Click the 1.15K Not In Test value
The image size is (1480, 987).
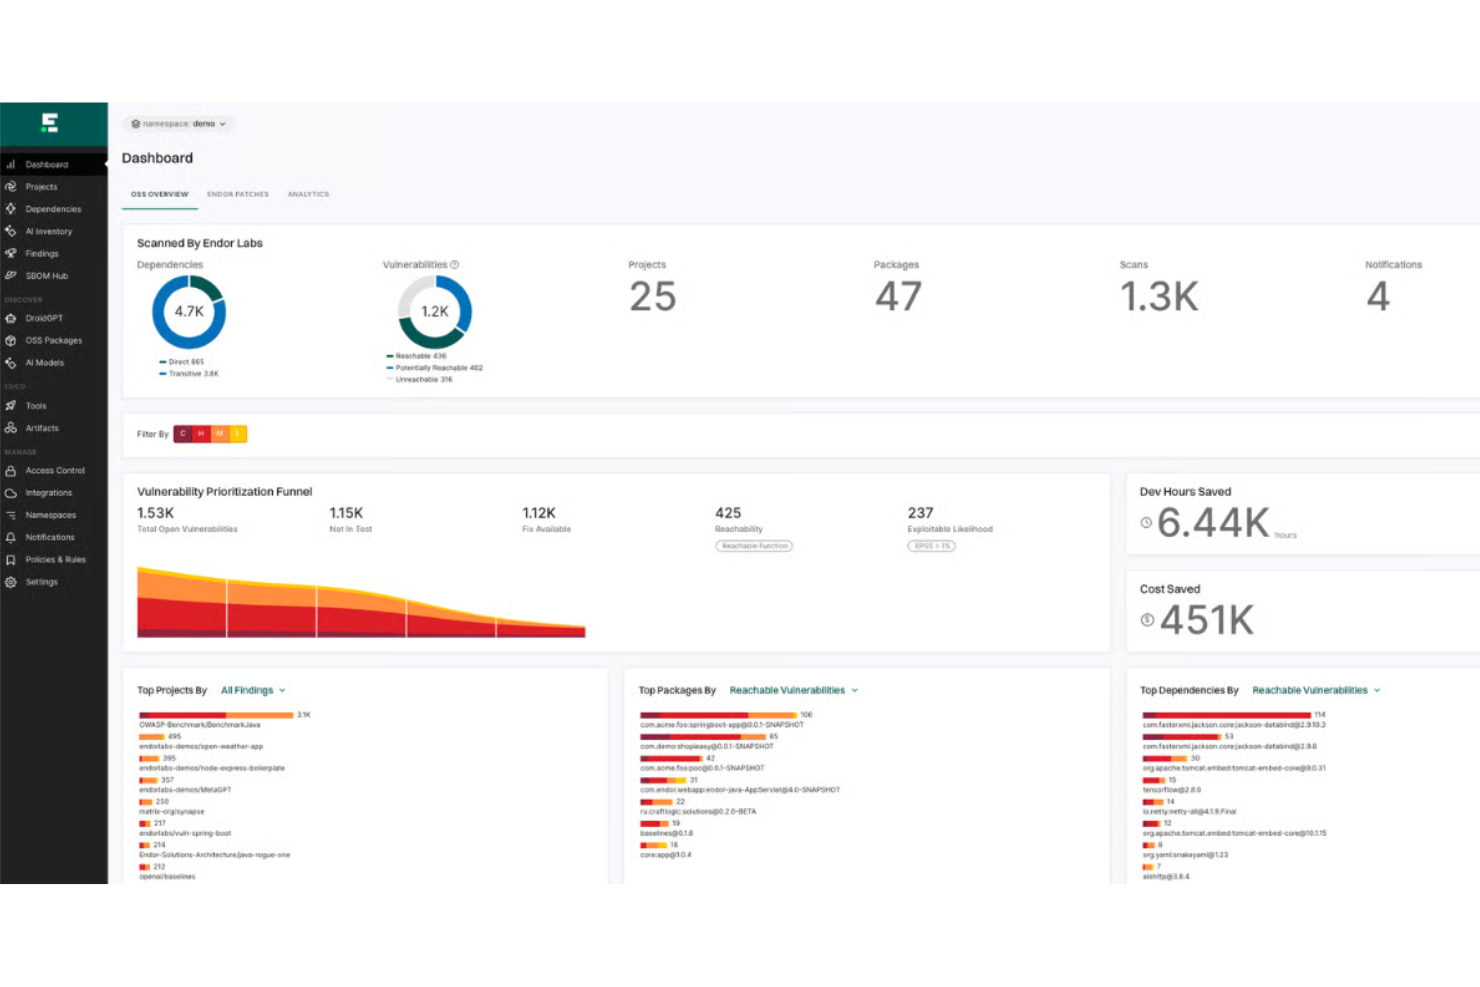[346, 513]
